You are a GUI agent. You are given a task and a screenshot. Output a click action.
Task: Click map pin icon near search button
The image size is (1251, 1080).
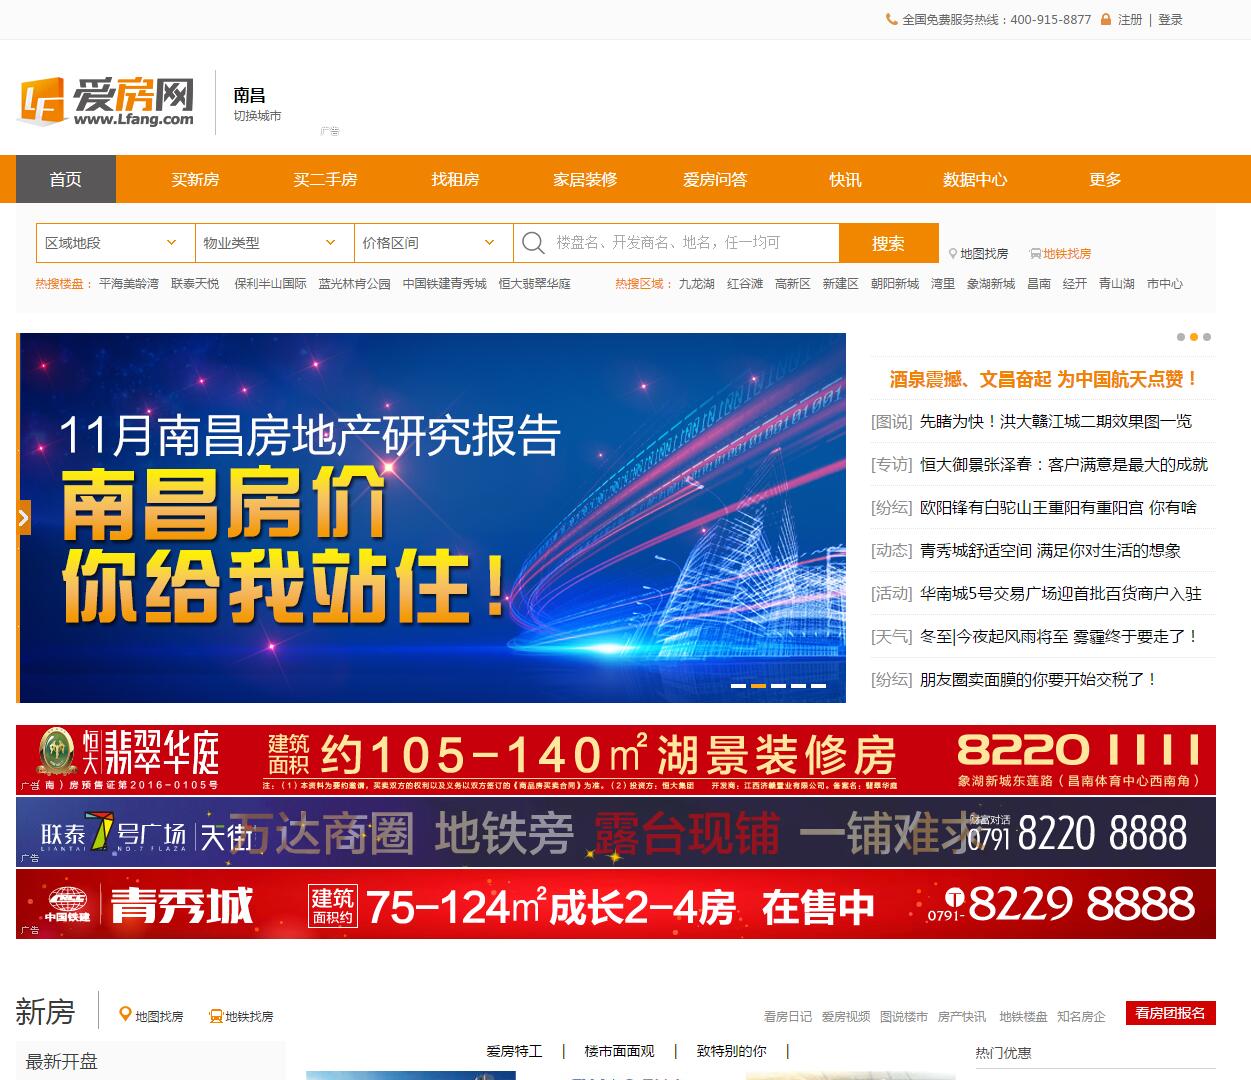tap(953, 253)
